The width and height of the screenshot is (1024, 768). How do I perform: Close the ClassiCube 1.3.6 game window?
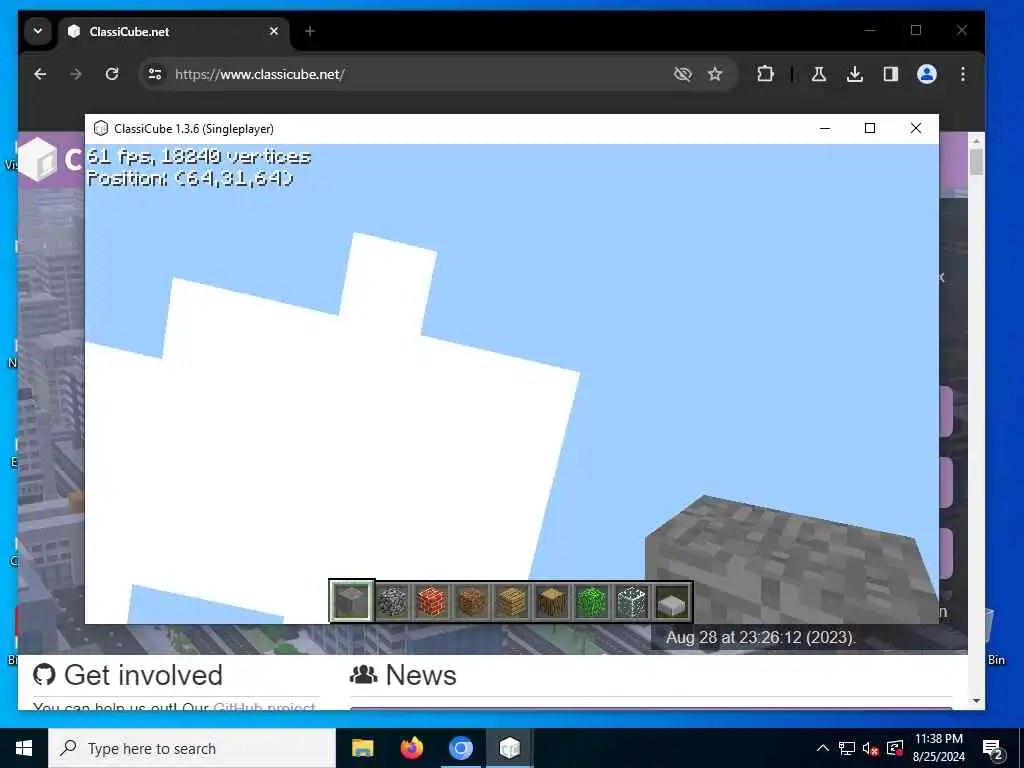tap(916, 128)
